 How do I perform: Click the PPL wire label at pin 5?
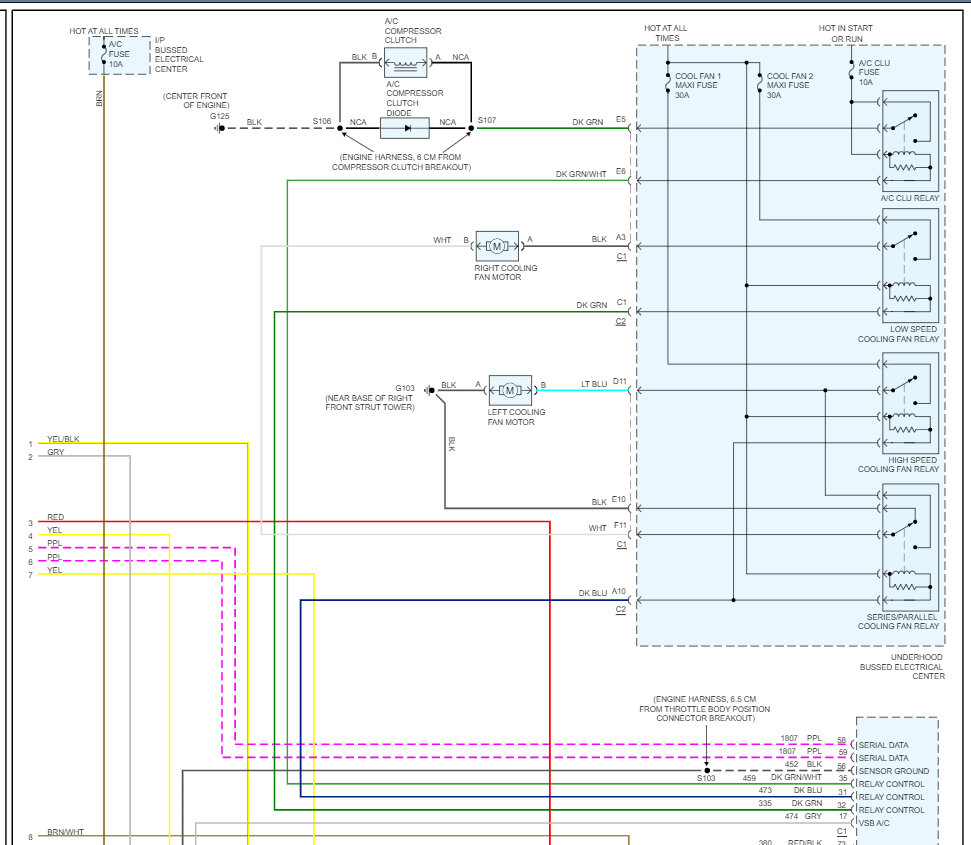(54, 543)
